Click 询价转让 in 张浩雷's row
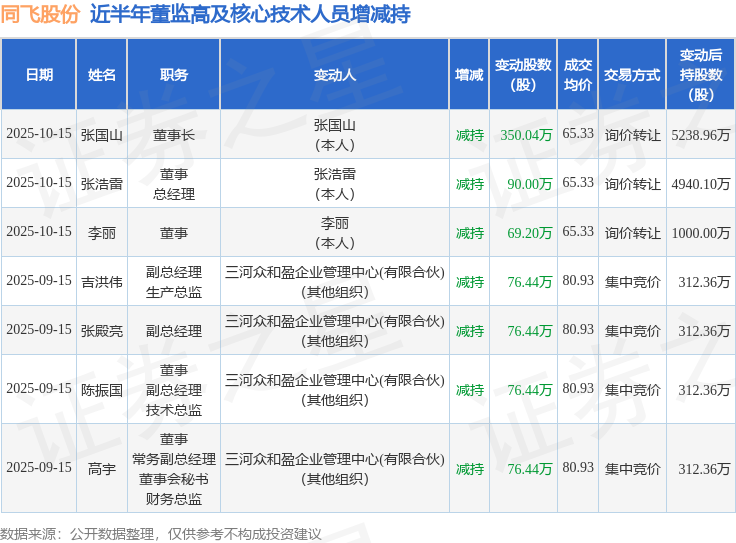The width and height of the screenshot is (736, 543). 632,184
